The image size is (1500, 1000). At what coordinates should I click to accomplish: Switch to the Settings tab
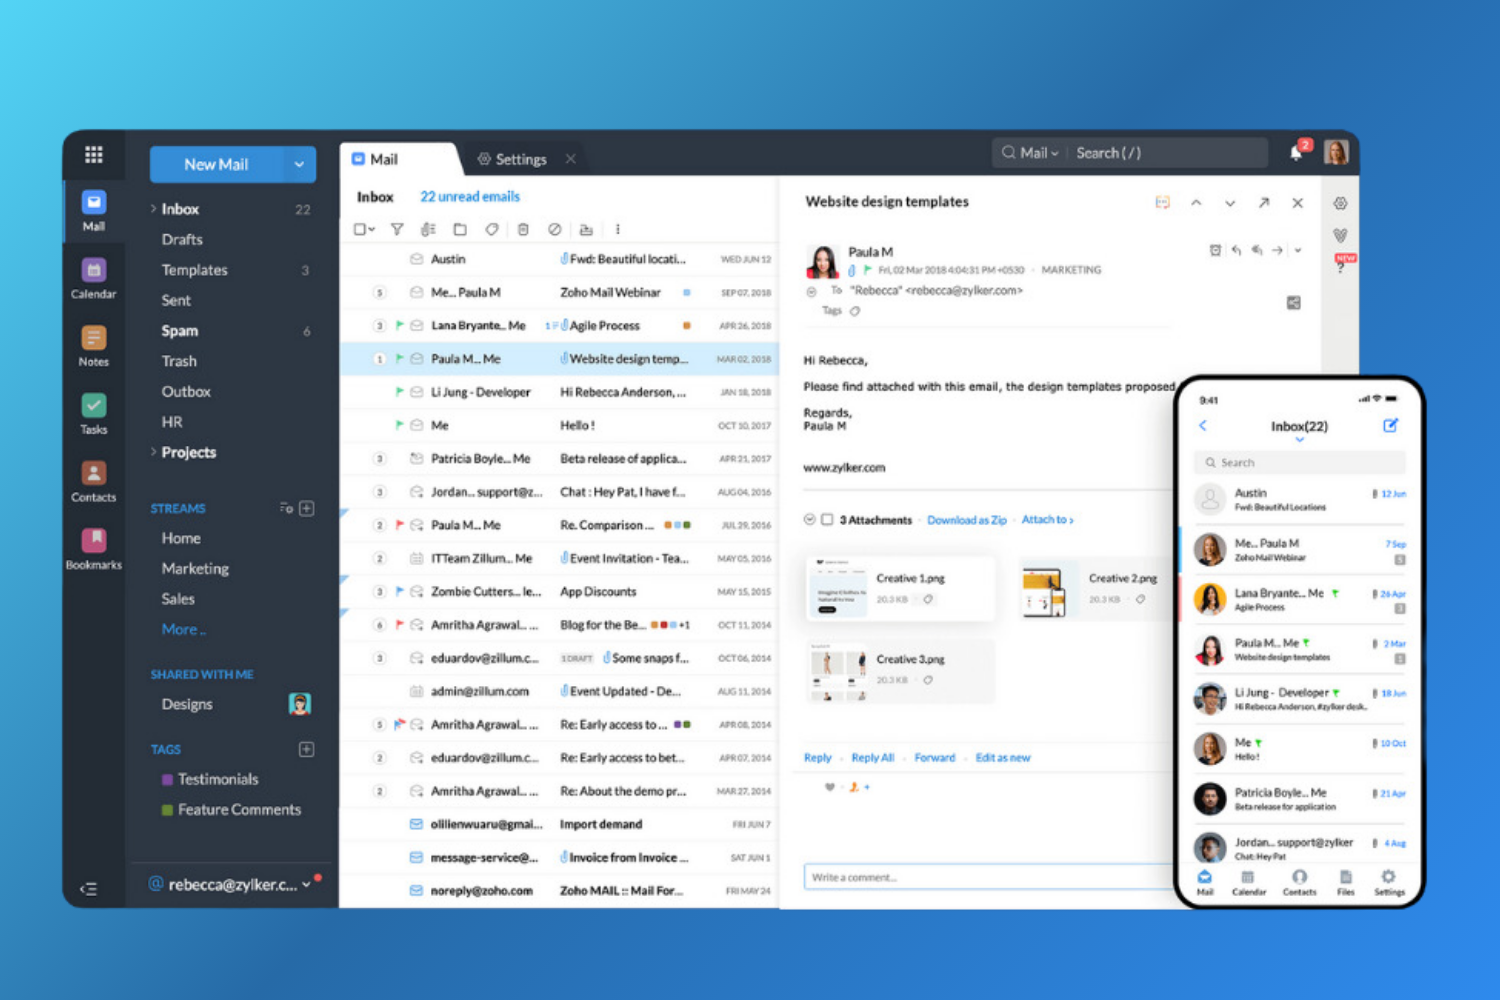click(512, 159)
